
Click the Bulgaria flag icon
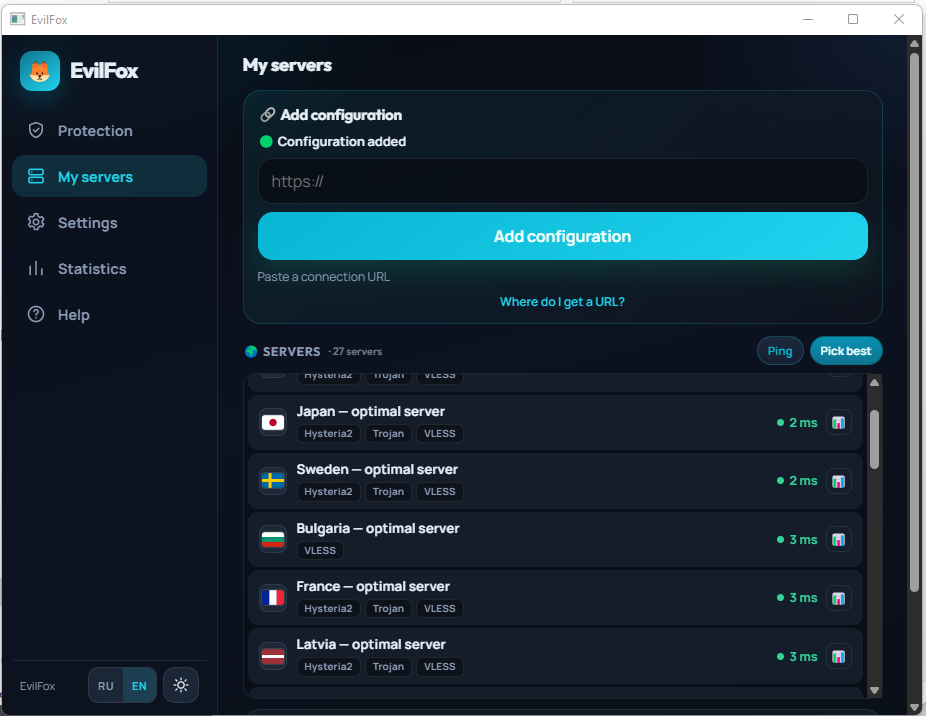pyautogui.click(x=273, y=539)
